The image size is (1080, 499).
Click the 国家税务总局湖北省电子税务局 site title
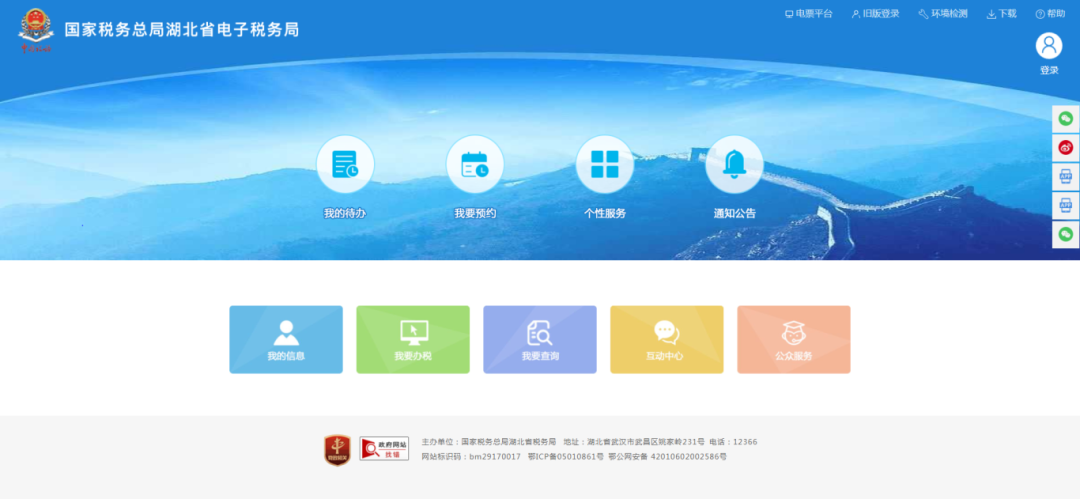click(182, 30)
